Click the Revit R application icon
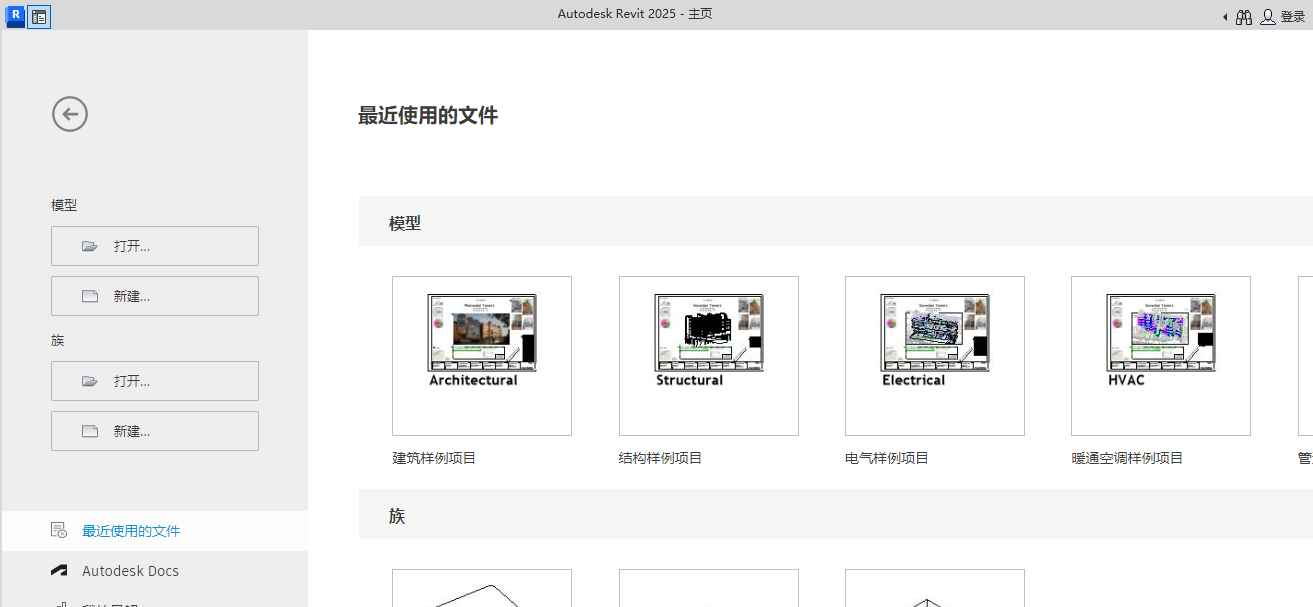Image resolution: width=1313 pixels, height=607 pixels. 15,16
